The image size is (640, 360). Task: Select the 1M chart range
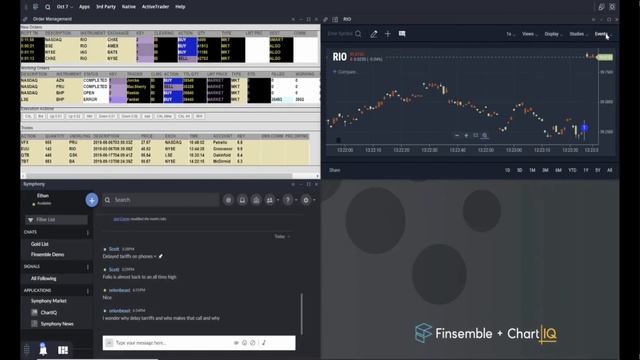[532, 170]
